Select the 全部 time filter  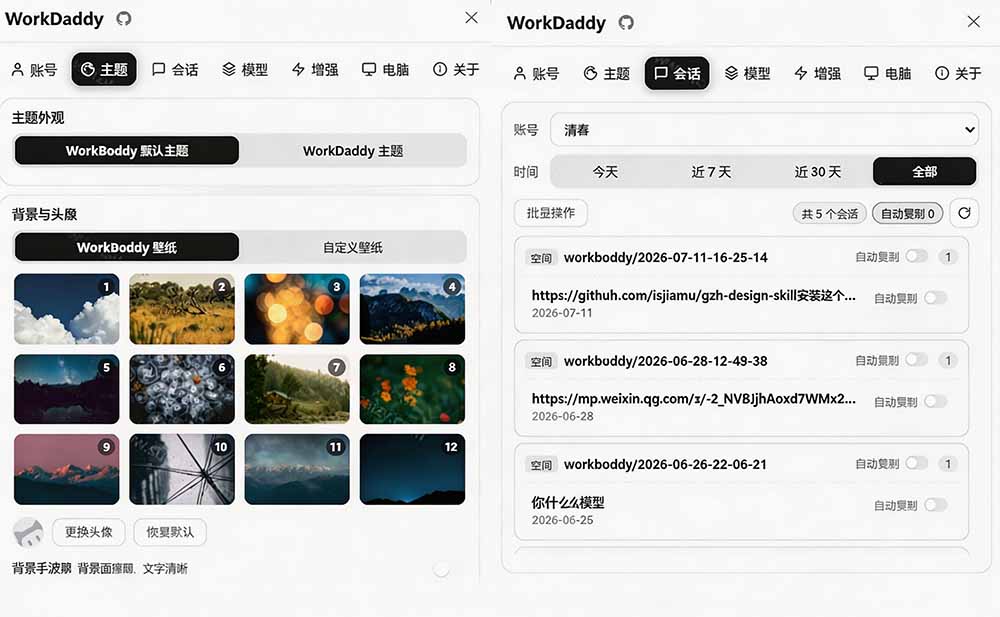click(x=924, y=172)
